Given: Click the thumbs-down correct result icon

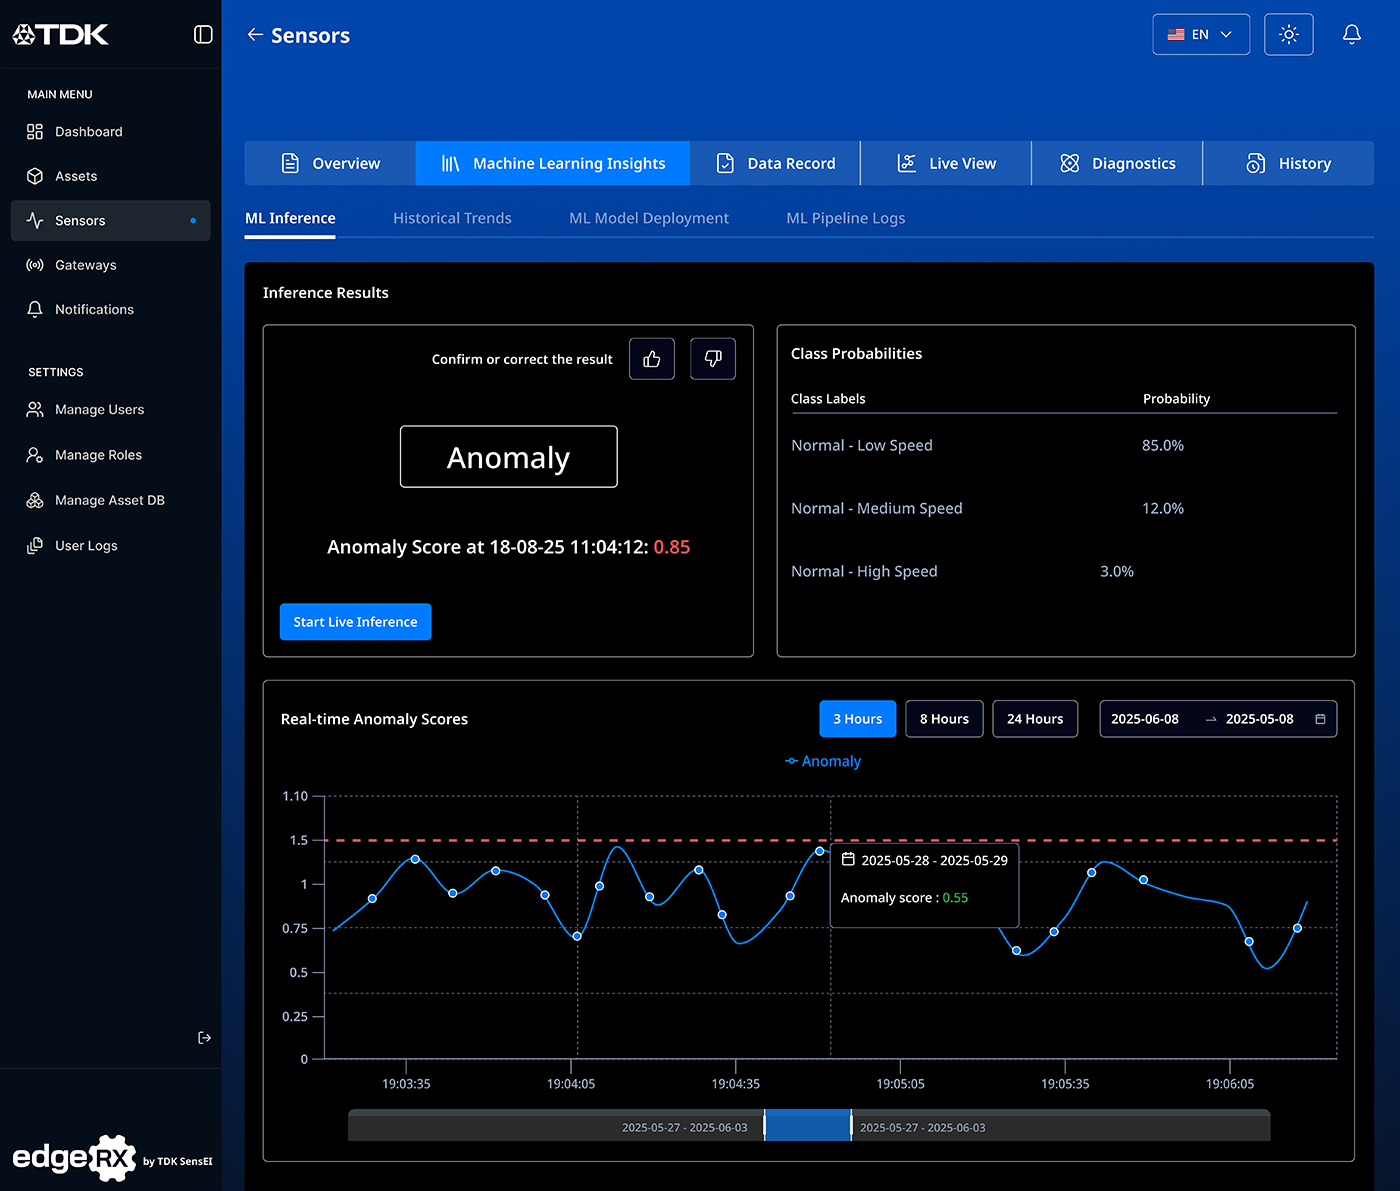Looking at the screenshot, I should pos(713,359).
